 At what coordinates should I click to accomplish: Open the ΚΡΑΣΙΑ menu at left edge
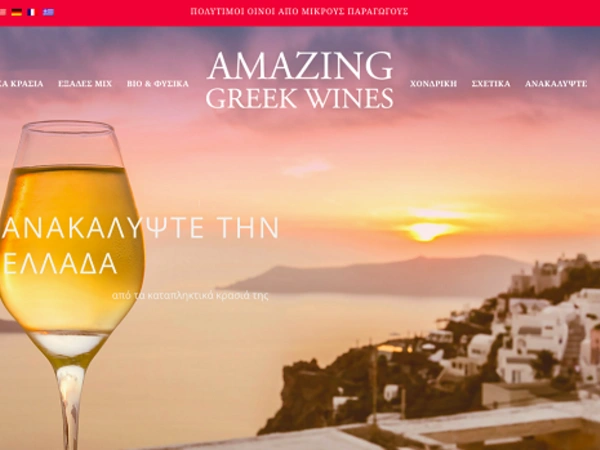[x=21, y=83]
